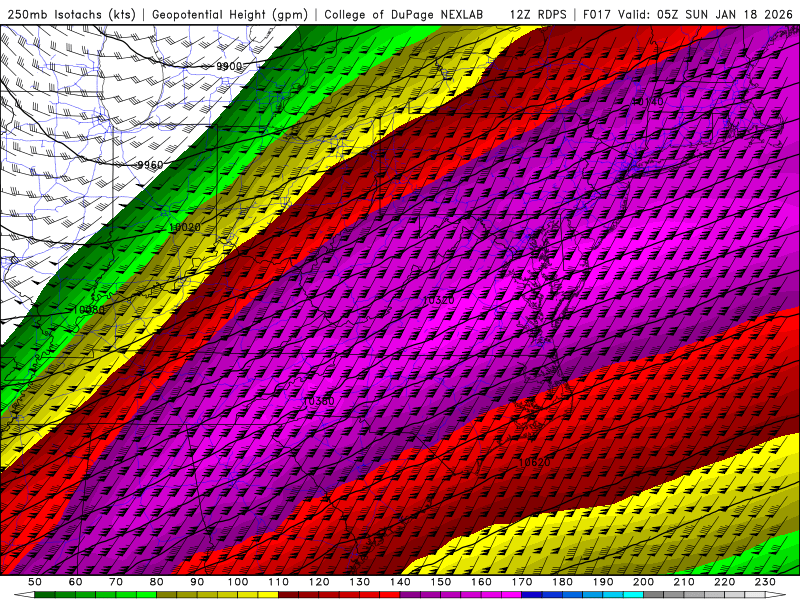Image resolution: width=800 pixels, height=600 pixels.
Task: Select the bright red swatch before 140 kts
Action: (x=390, y=595)
